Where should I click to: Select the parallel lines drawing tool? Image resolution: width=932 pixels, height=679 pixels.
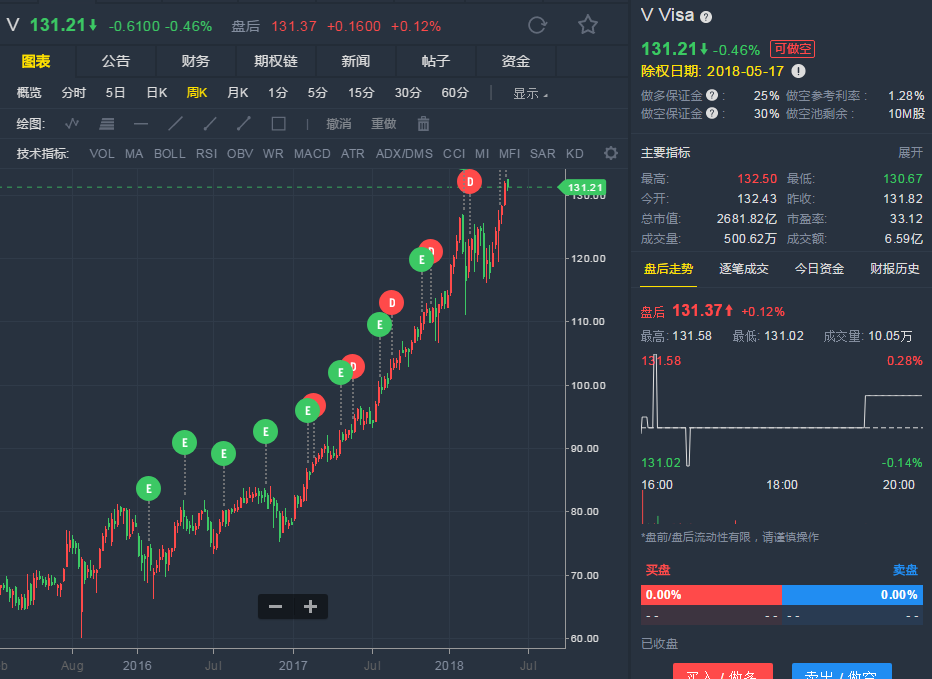point(107,124)
